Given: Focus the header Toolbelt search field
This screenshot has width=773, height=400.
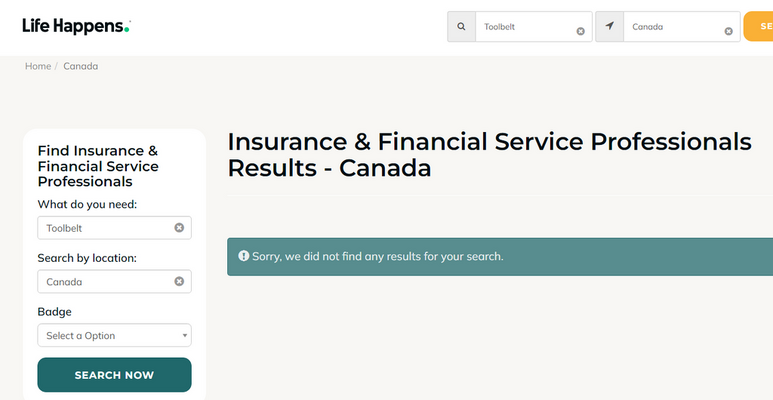Looking at the screenshot, I should tap(527, 27).
